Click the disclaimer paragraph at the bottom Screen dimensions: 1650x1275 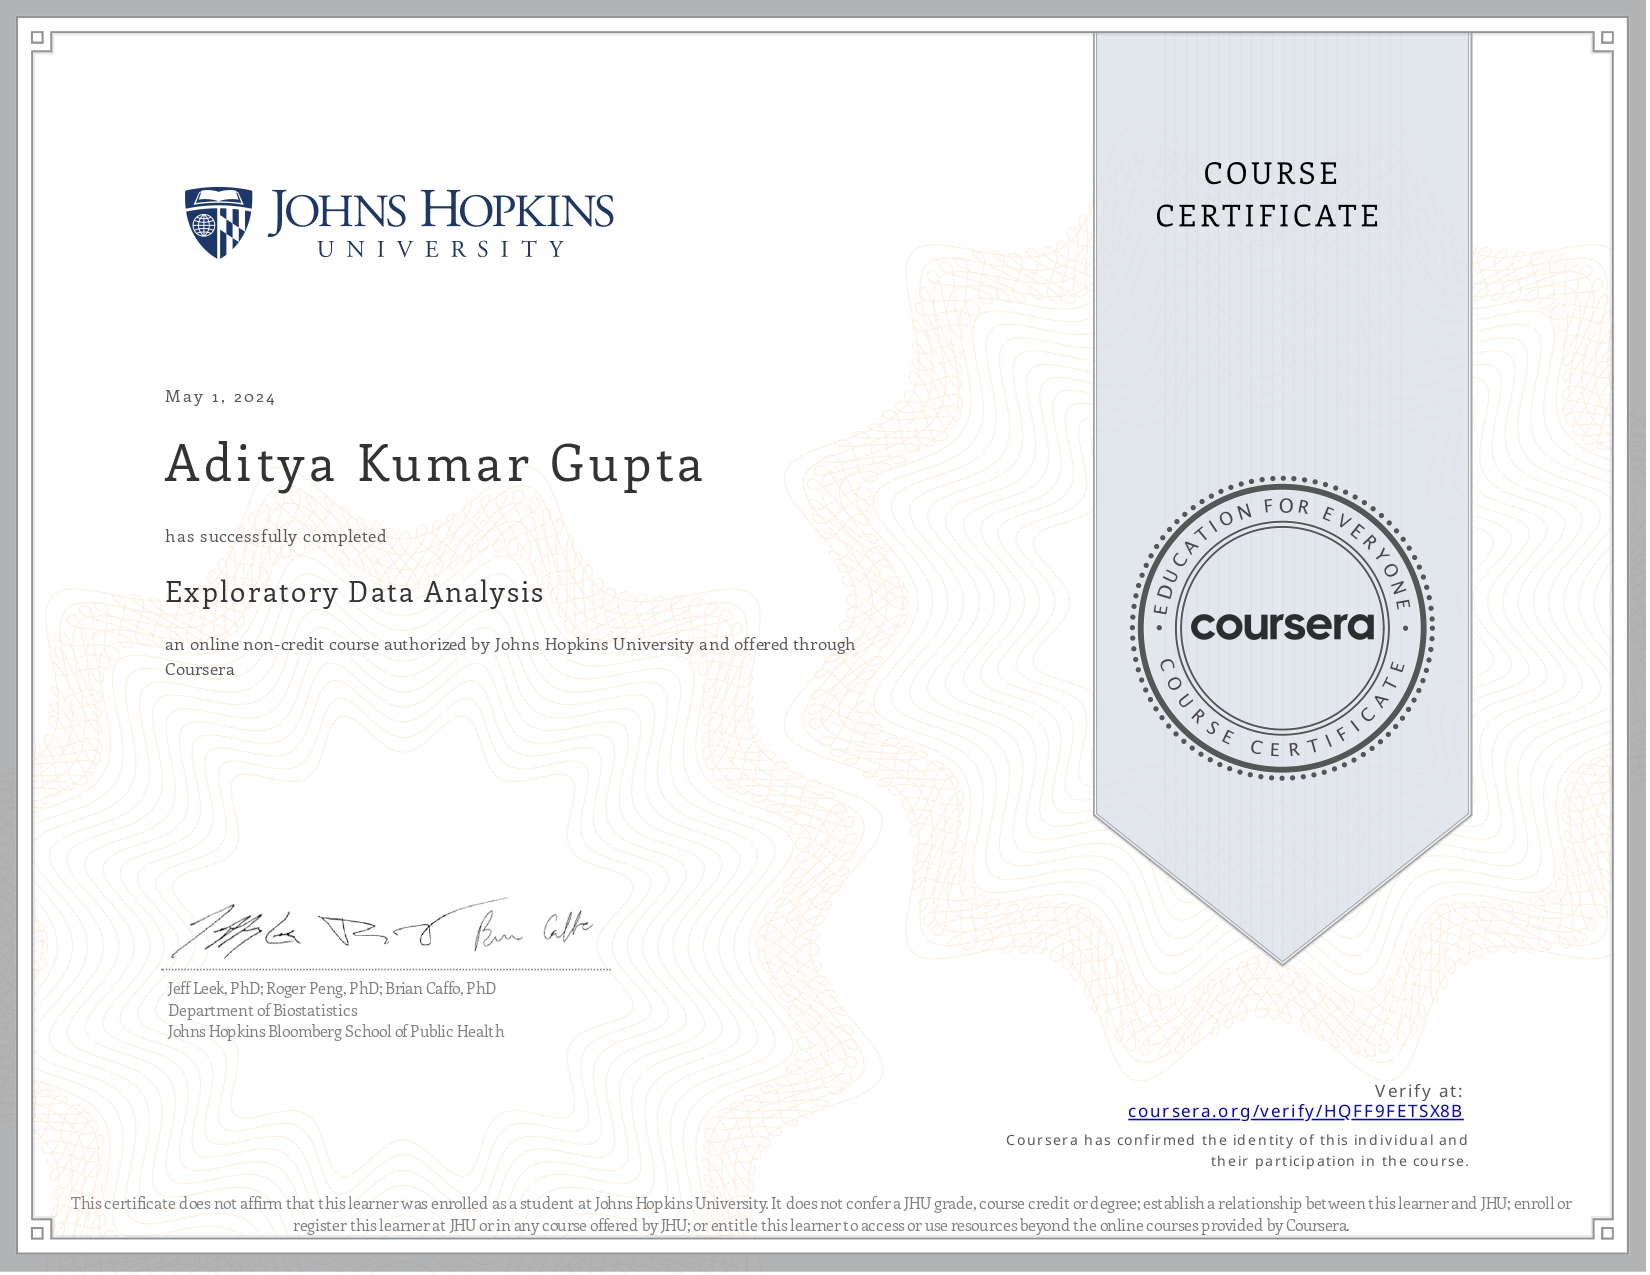pos(821,1214)
